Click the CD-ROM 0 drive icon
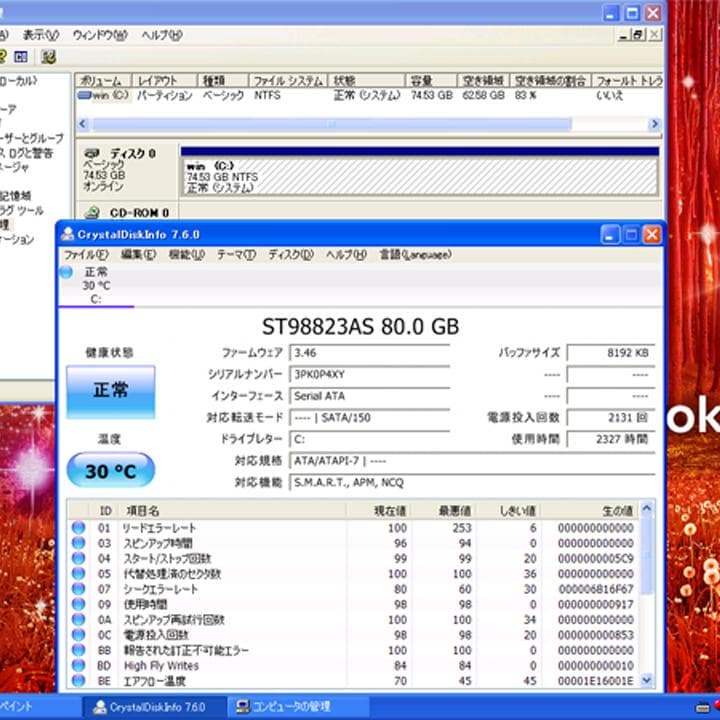Image resolution: width=720 pixels, height=720 pixels. click(92, 213)
